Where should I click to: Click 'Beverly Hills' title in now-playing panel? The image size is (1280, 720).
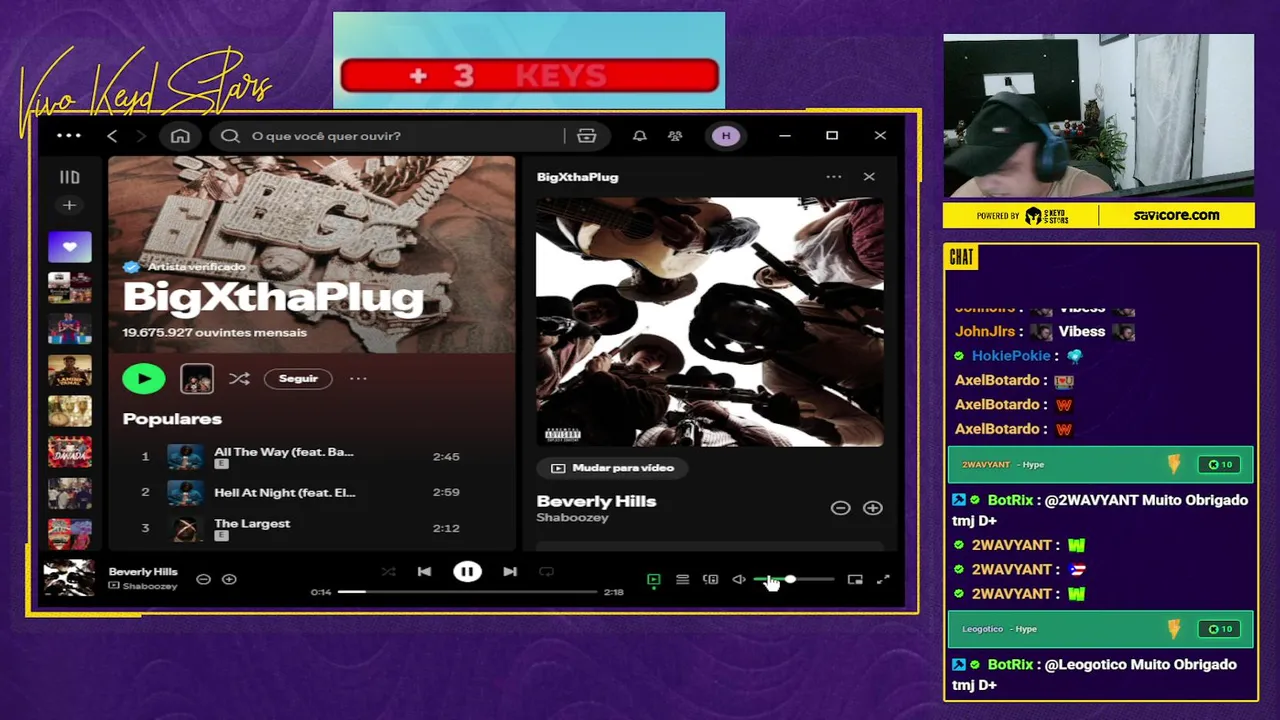tap(596, 501)
